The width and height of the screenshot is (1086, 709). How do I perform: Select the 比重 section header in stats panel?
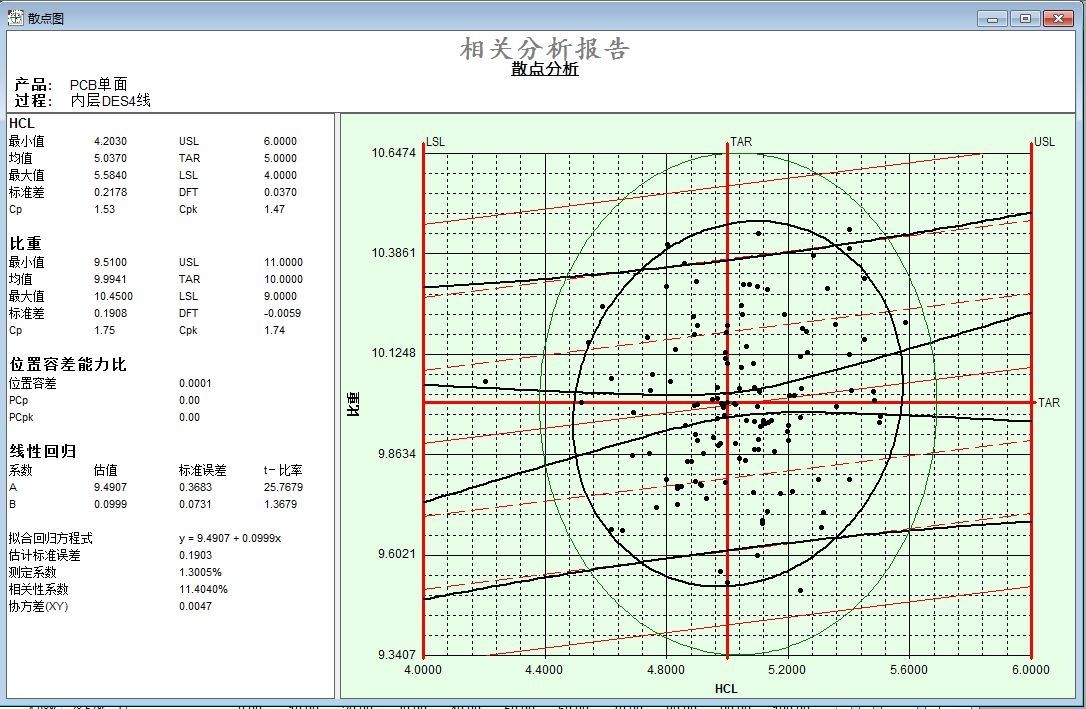[x=24, y=244]
